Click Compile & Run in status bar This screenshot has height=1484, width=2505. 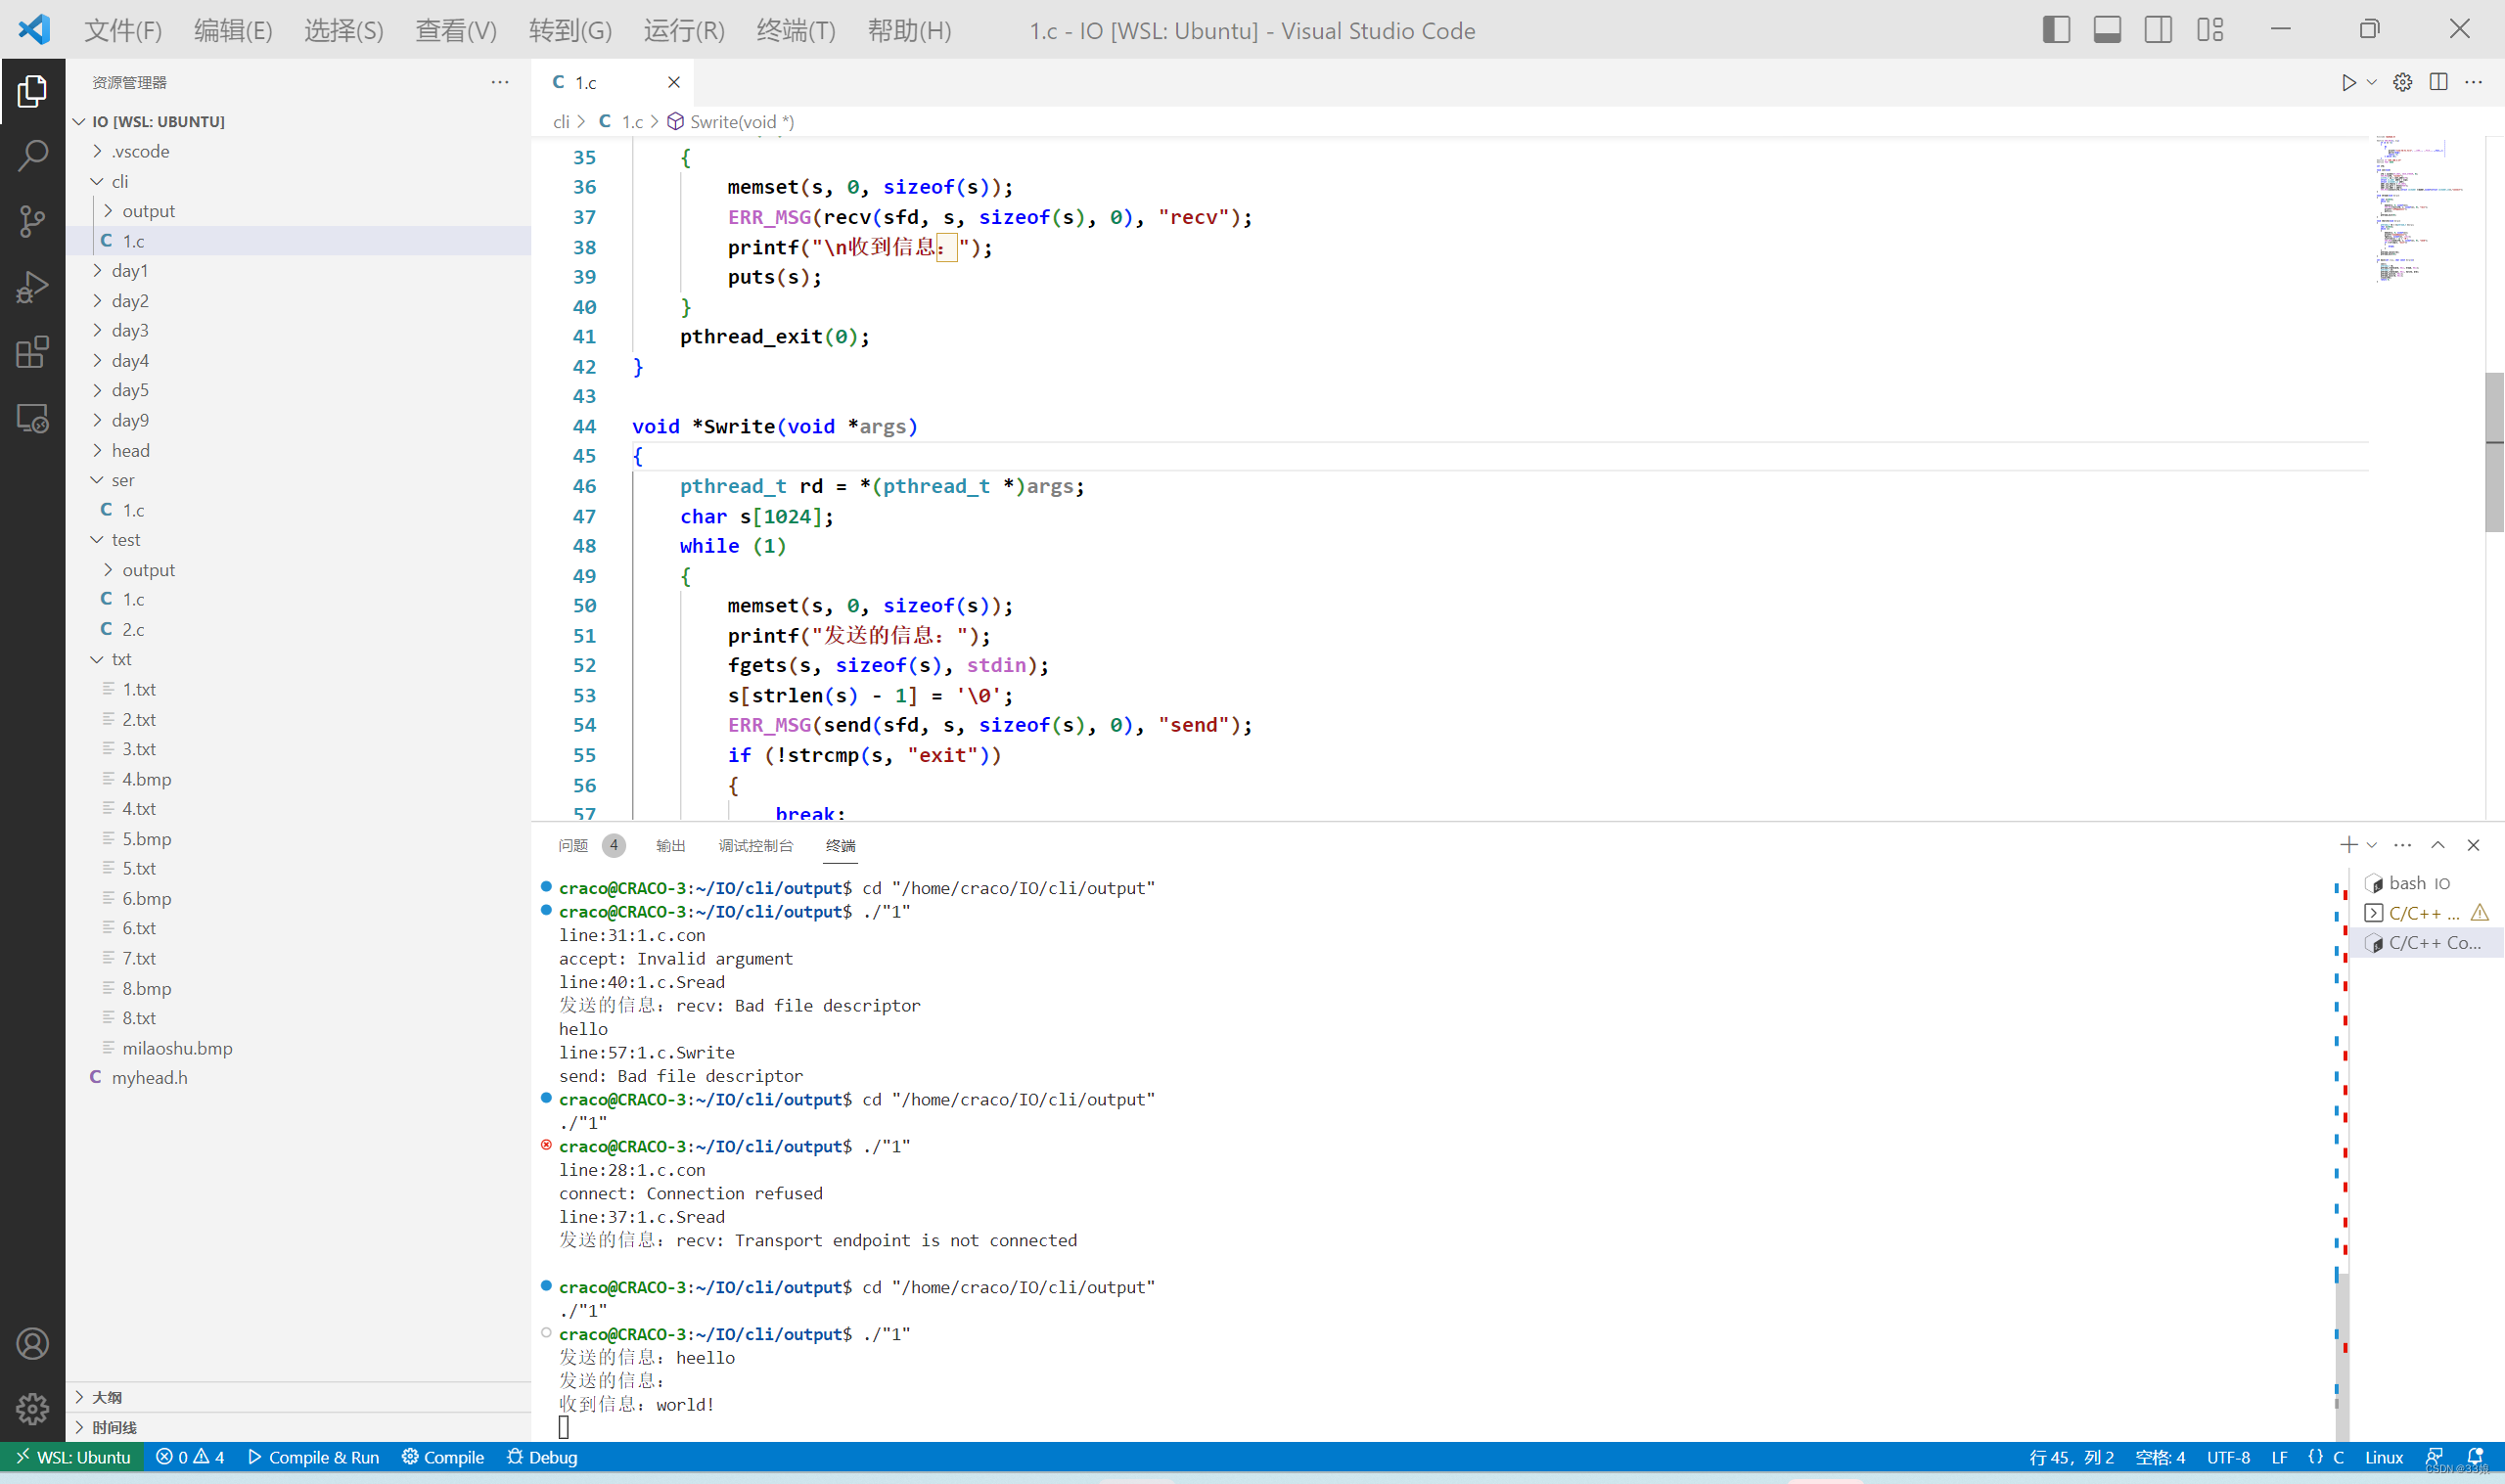313,1457
